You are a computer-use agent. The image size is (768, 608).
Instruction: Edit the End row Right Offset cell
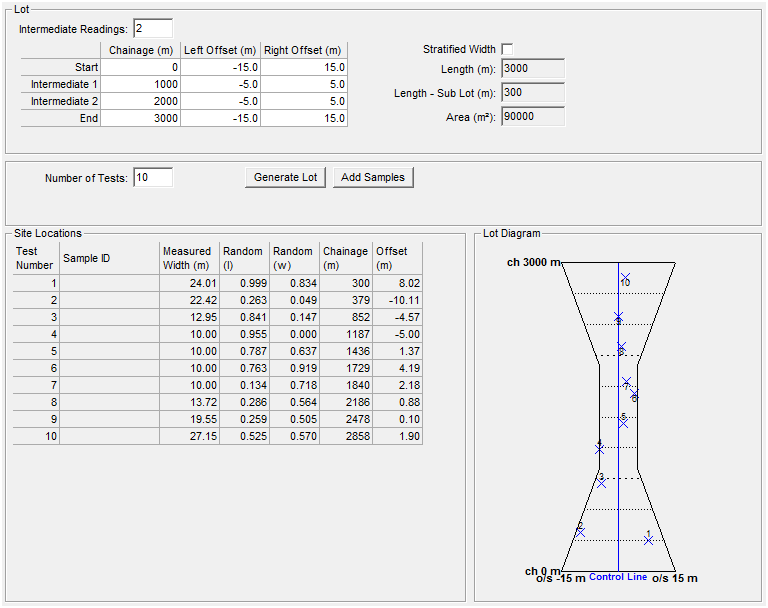tap(304, 118)
